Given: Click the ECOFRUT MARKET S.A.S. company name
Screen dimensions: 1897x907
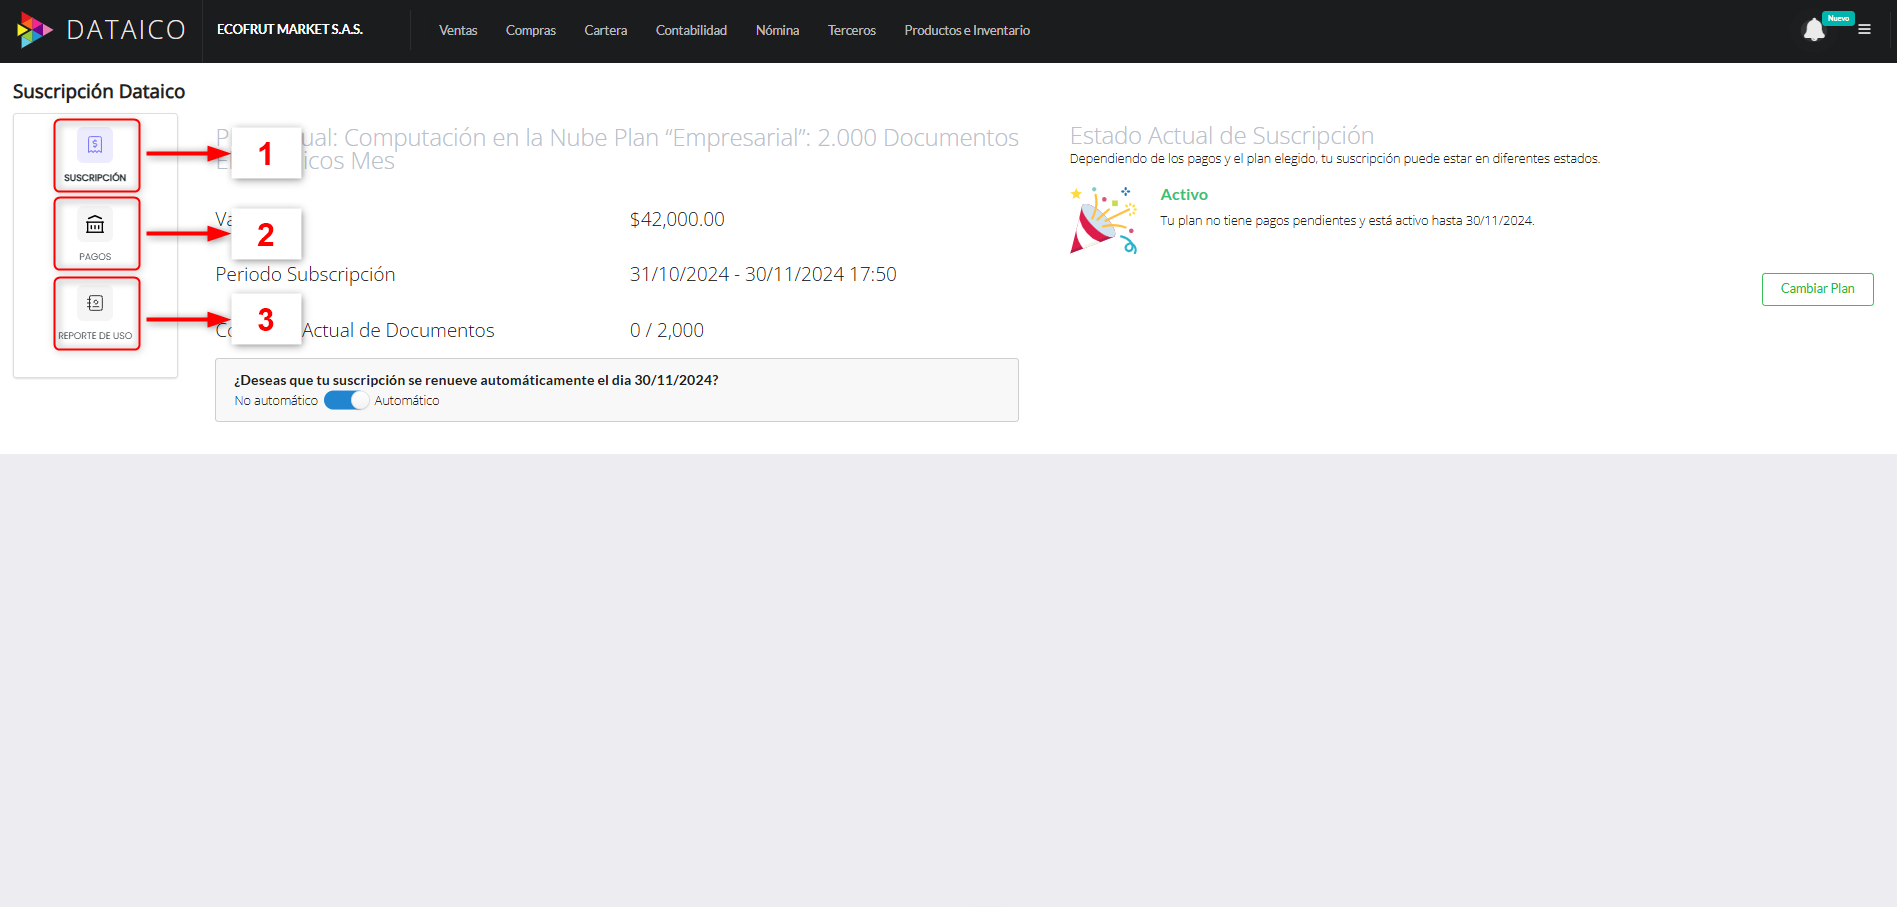Looking at the screenshot, I should click(290, 30).
